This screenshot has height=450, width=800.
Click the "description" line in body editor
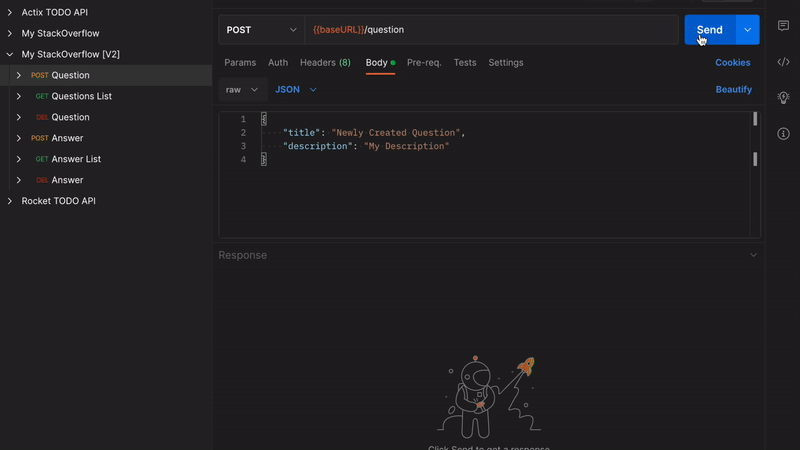click(x=366, y=146)
